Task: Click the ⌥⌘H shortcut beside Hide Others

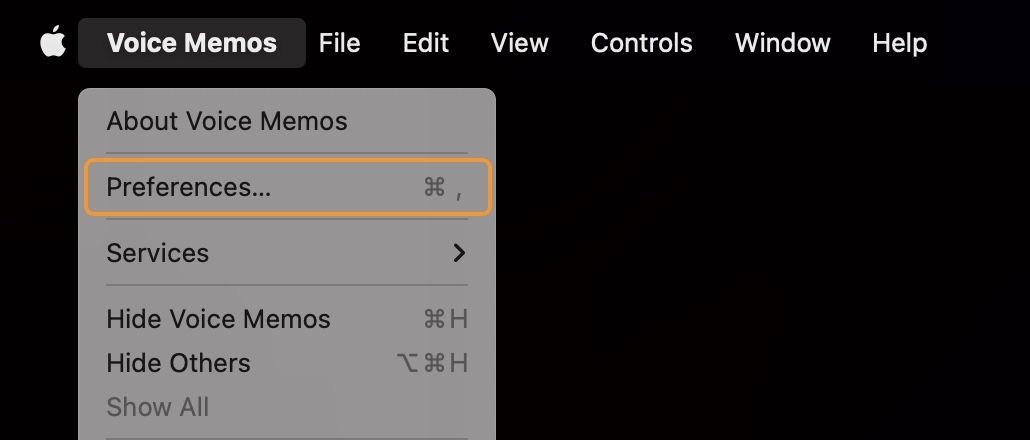Action: coord(432,363)
